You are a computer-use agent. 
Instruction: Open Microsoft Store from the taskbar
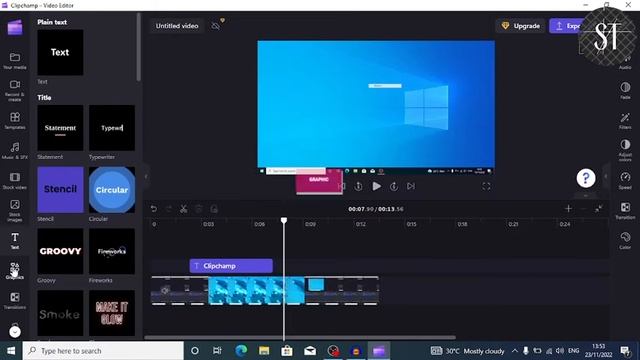click(x=287, y=351)
